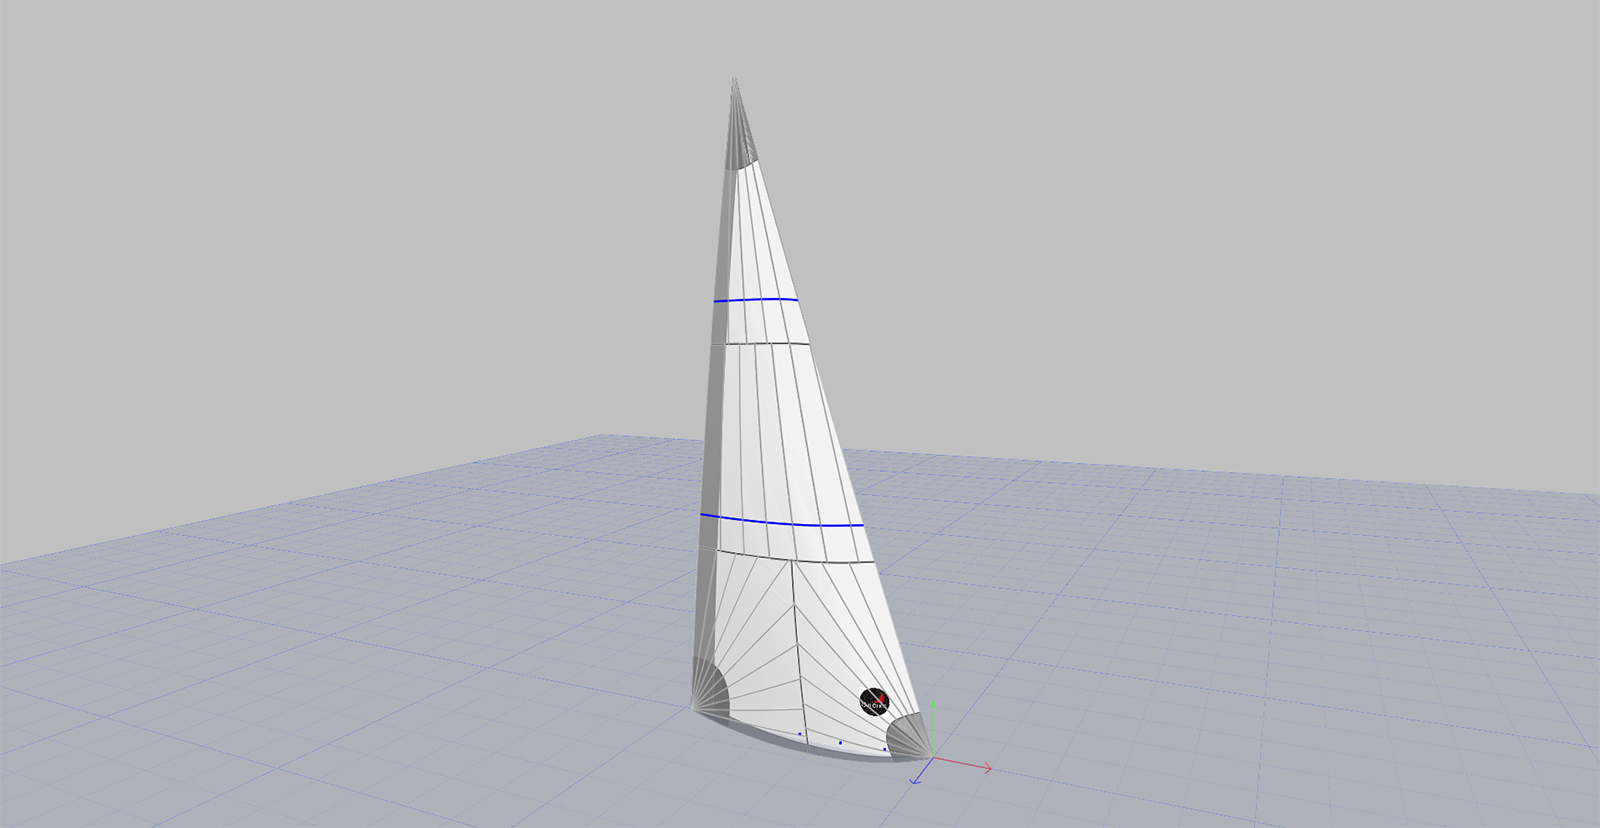Select the lower blue draft stripe

click(x=780, y=522)
